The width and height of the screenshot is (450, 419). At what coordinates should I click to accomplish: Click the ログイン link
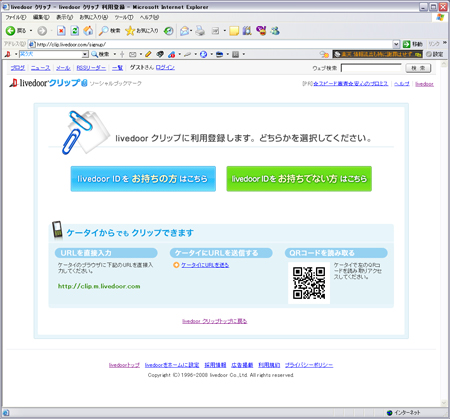(165, 67)
